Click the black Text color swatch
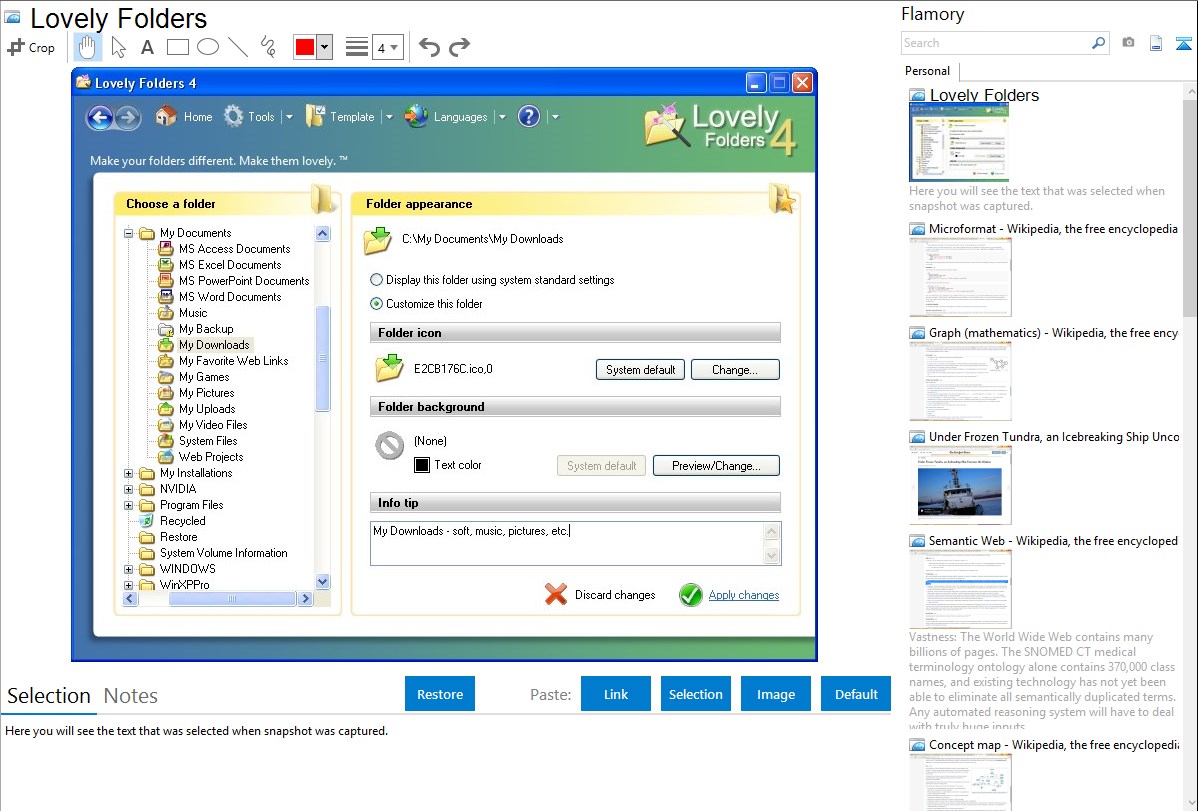 (x=422, y=465)
